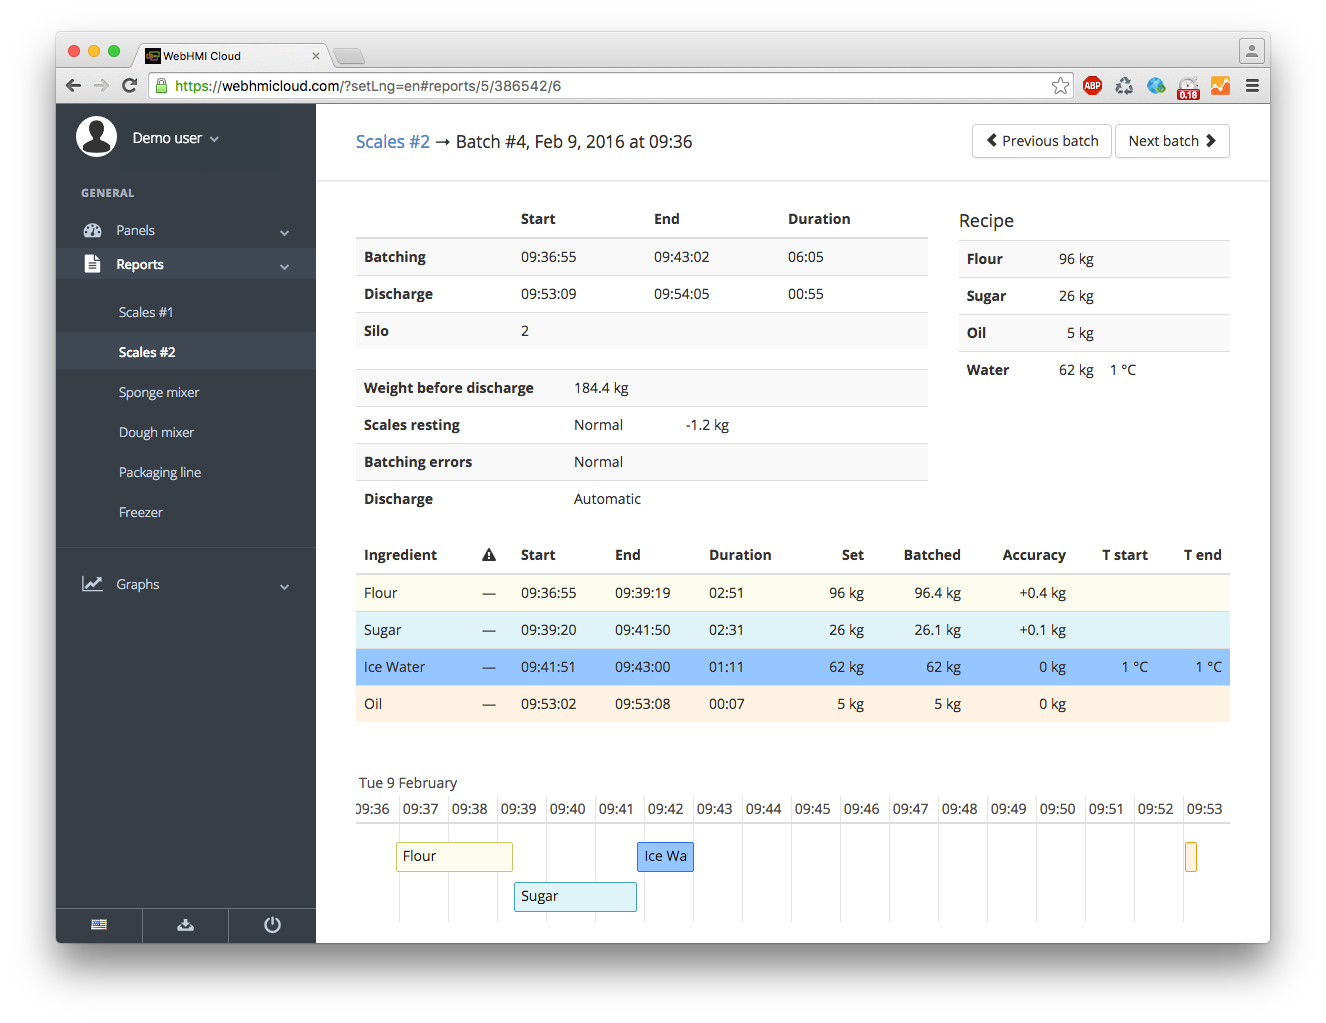Select the Oil ingredient row
This screenshot has height=1023, width=1326.
coord(793,704)
